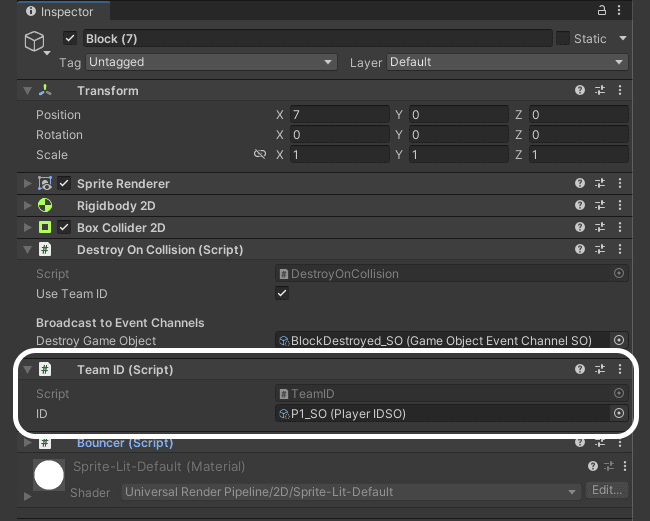Open the Inspector panel kebab menu

click(x=622, y=10)
